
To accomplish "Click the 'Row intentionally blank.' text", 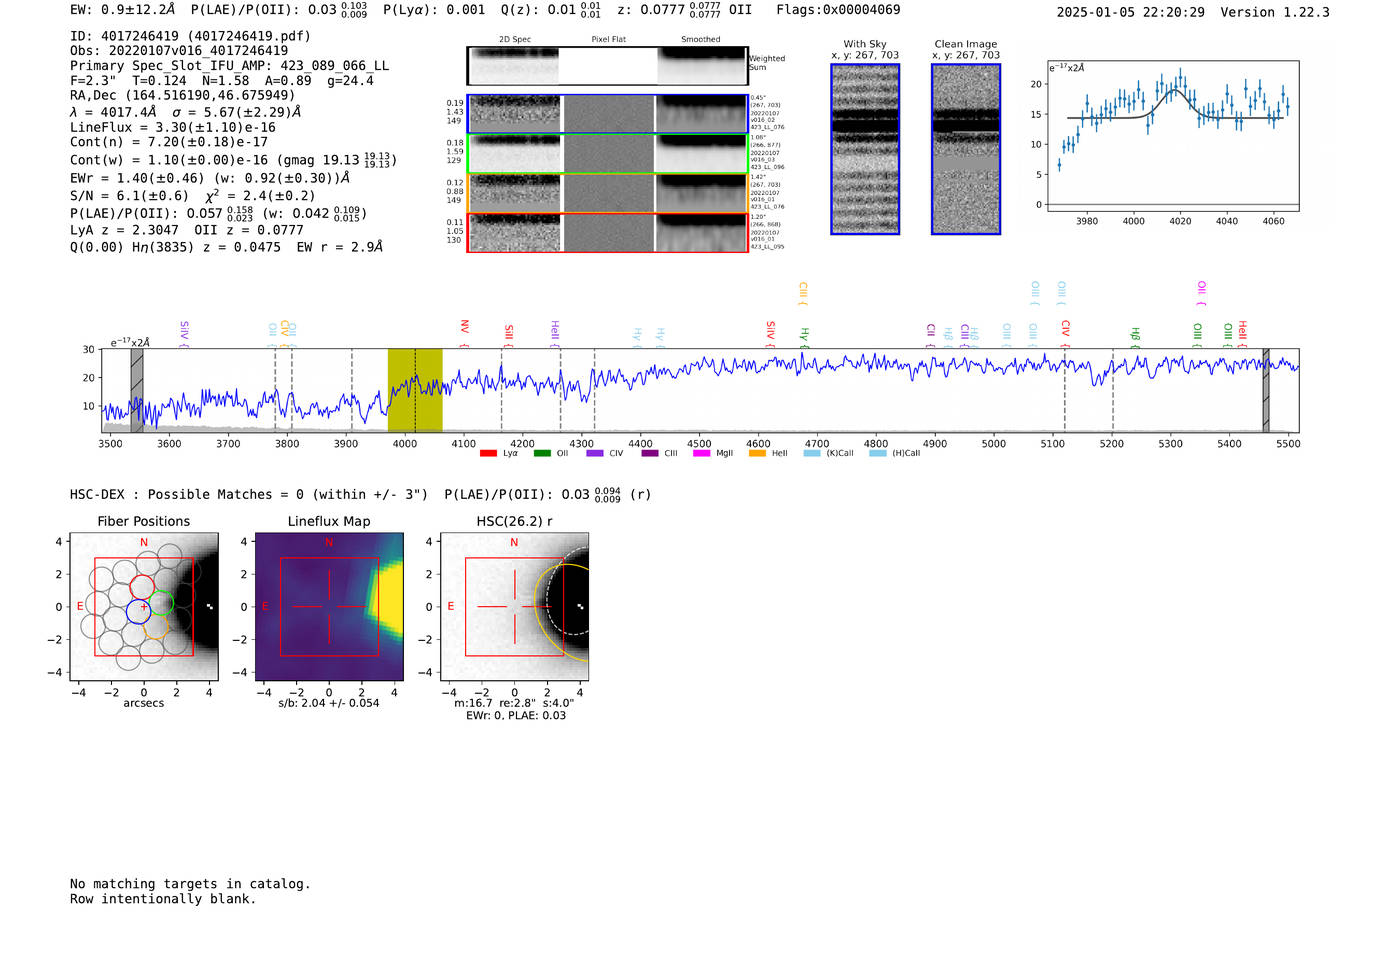I will click(163, 899).
